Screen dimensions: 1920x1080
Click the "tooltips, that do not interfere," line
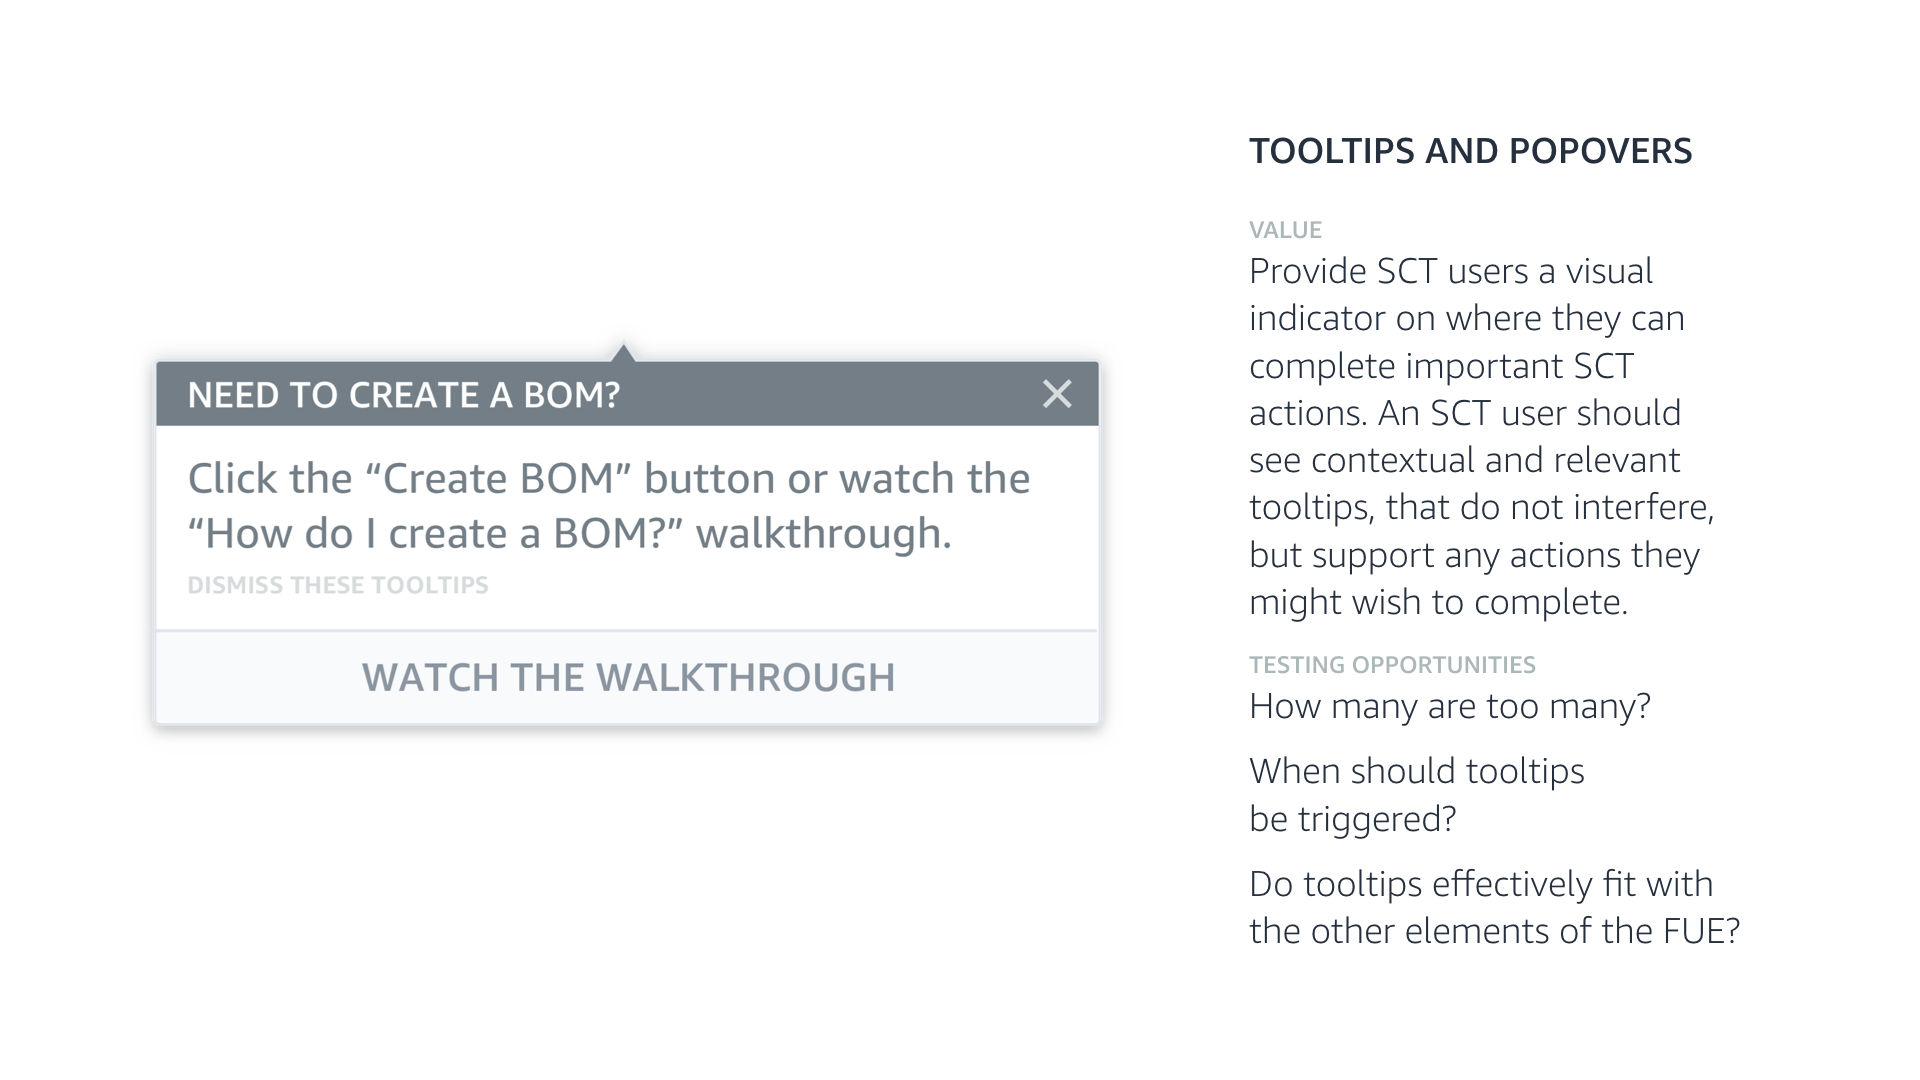coord(1481,507)
